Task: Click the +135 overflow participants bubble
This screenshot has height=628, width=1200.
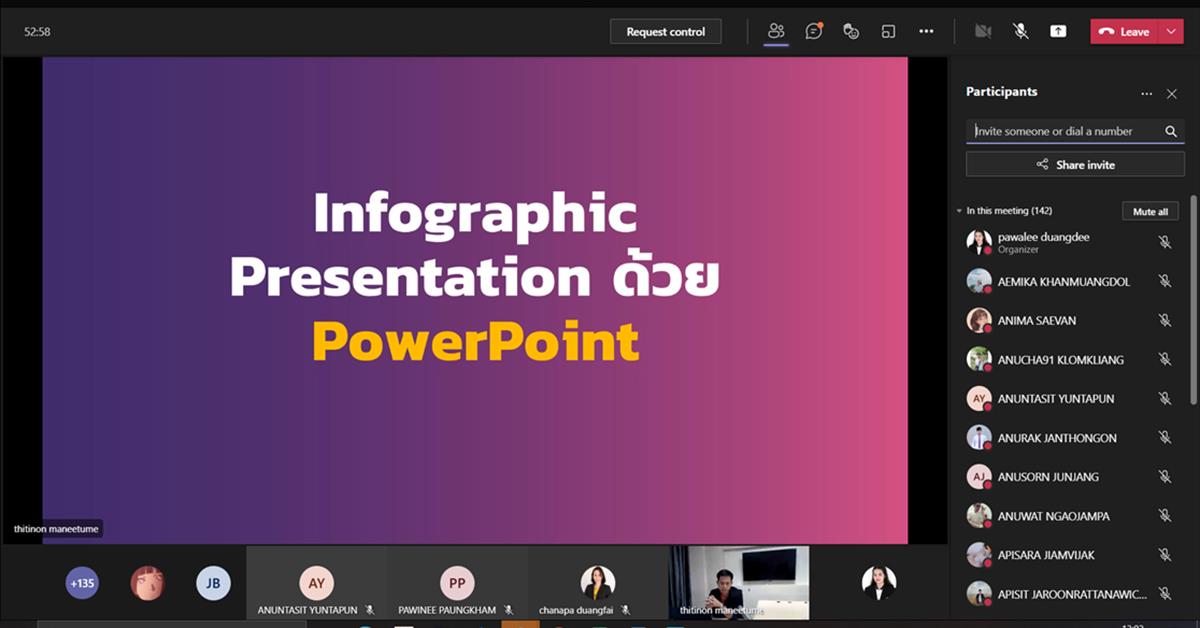Action: pyautogui.click(x=82, y=583)
